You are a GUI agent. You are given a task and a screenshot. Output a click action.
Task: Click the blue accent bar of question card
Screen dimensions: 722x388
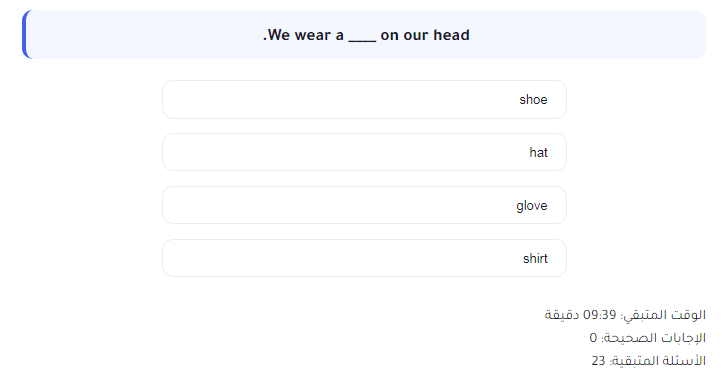pos(24,35)
